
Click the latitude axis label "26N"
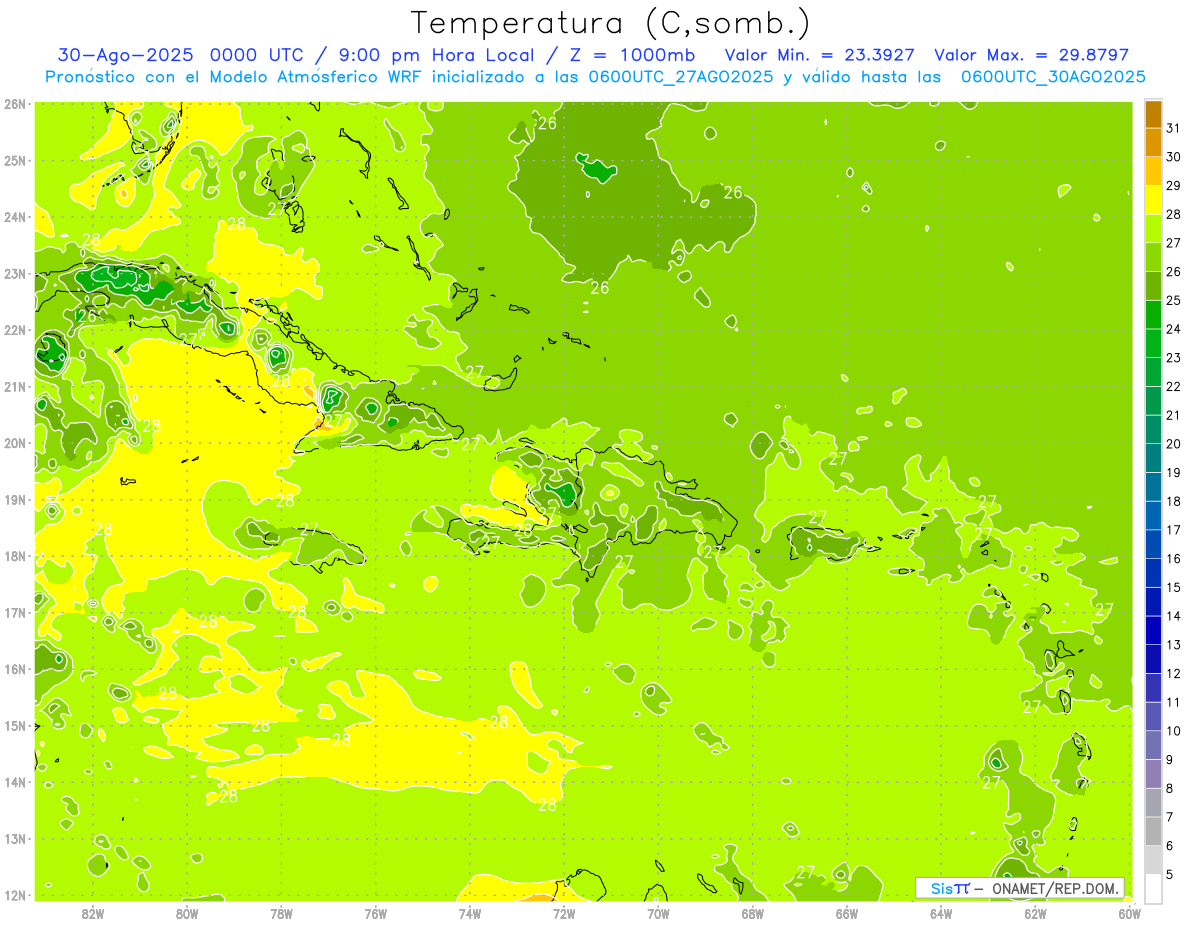(x=16, y=104)
